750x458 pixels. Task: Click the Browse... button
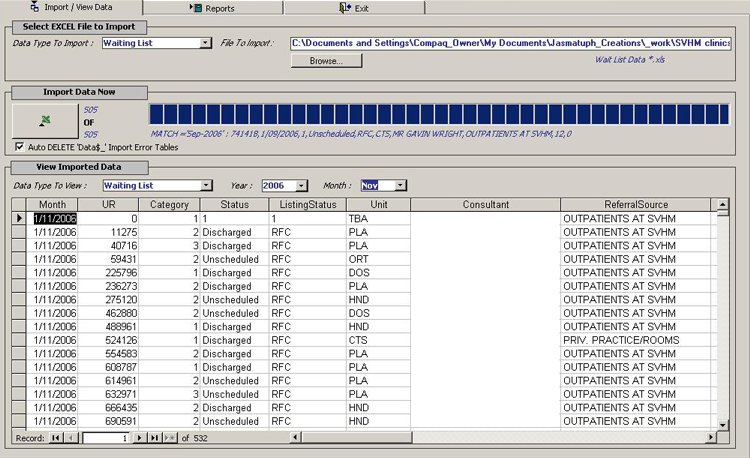326,61
